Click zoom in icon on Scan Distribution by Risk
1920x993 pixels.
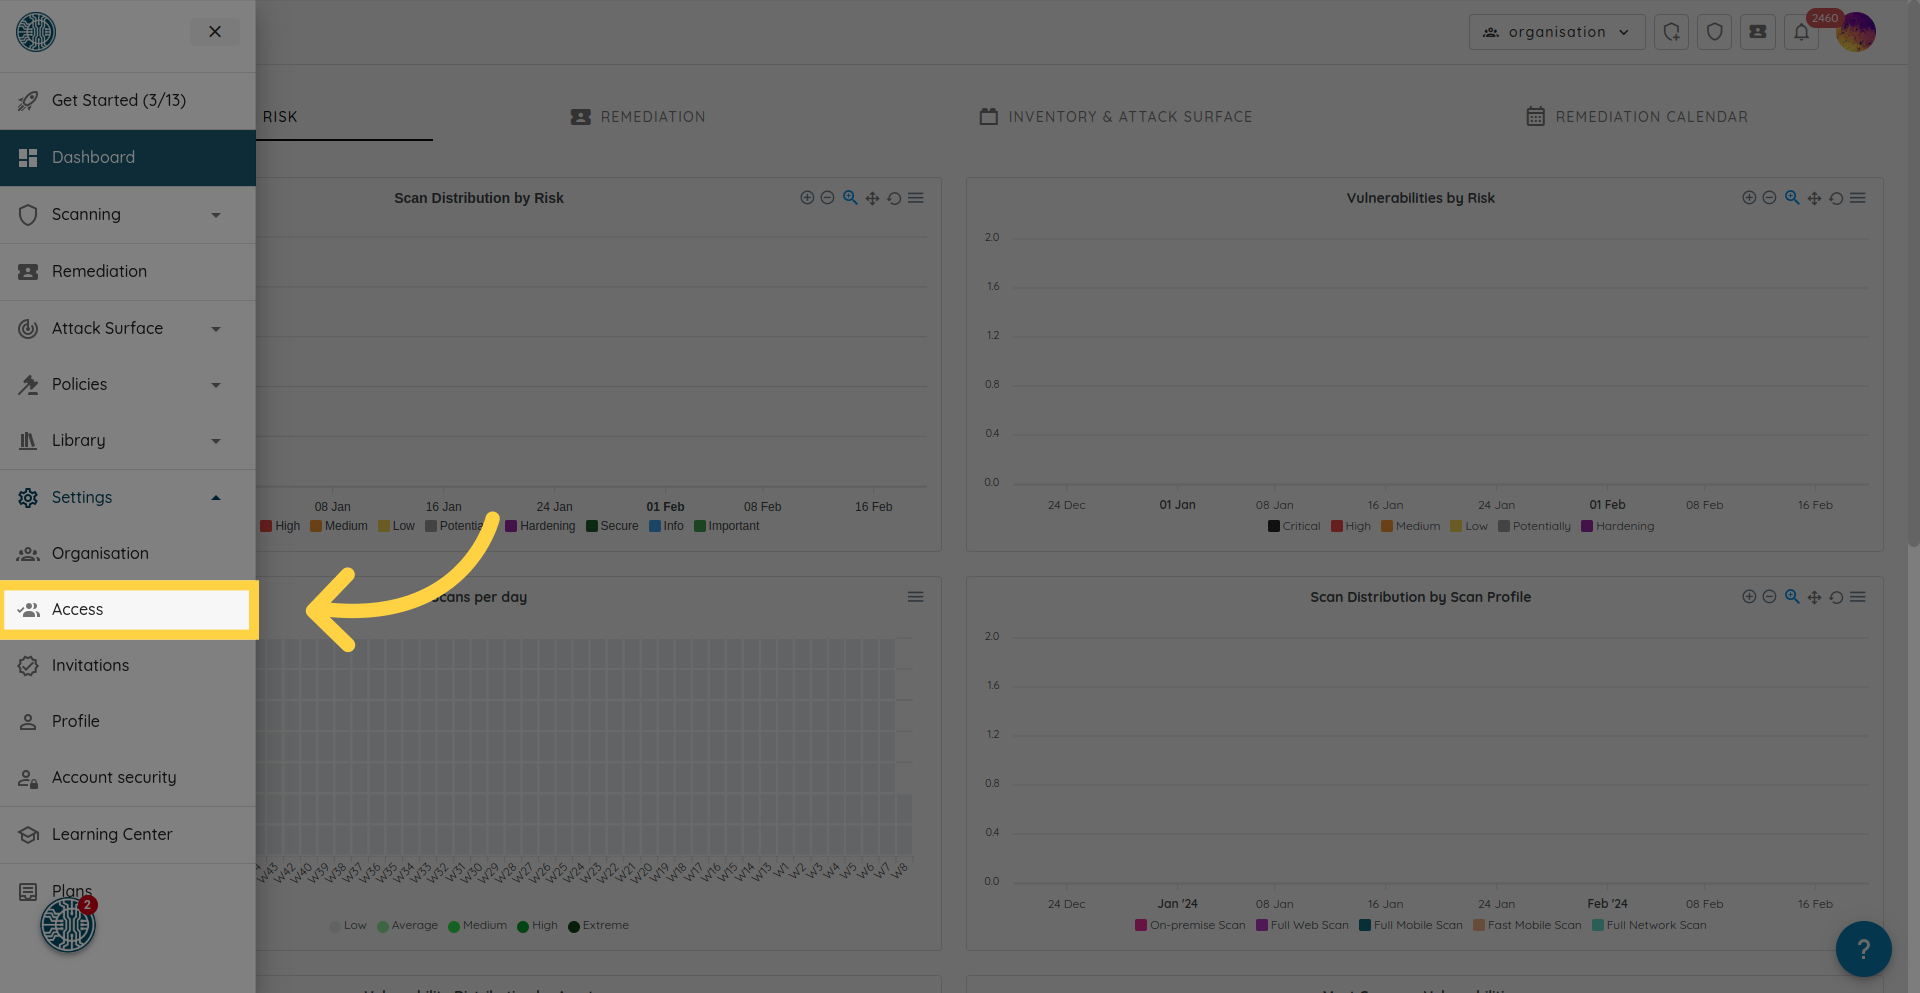click(807, 198)
